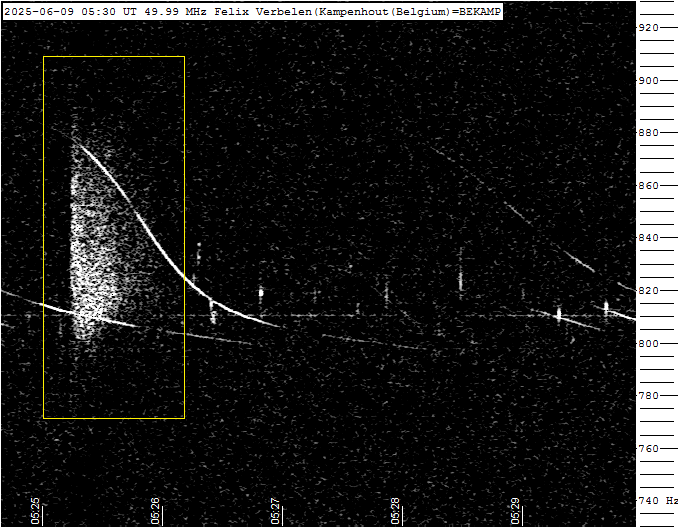Screen dimensions: 679x528
Task: Click the 780 frequency scale label
Action: (649, 395)
